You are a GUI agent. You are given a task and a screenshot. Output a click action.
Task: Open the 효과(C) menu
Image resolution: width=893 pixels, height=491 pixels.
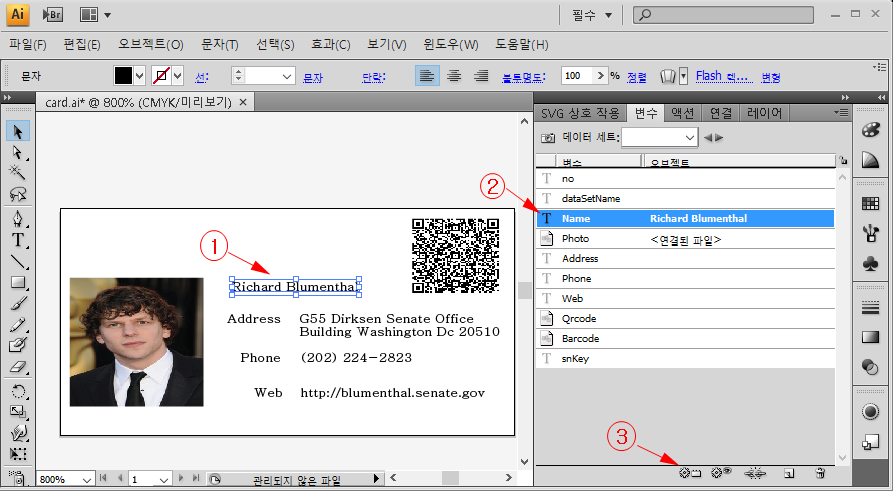pos(329,45)
